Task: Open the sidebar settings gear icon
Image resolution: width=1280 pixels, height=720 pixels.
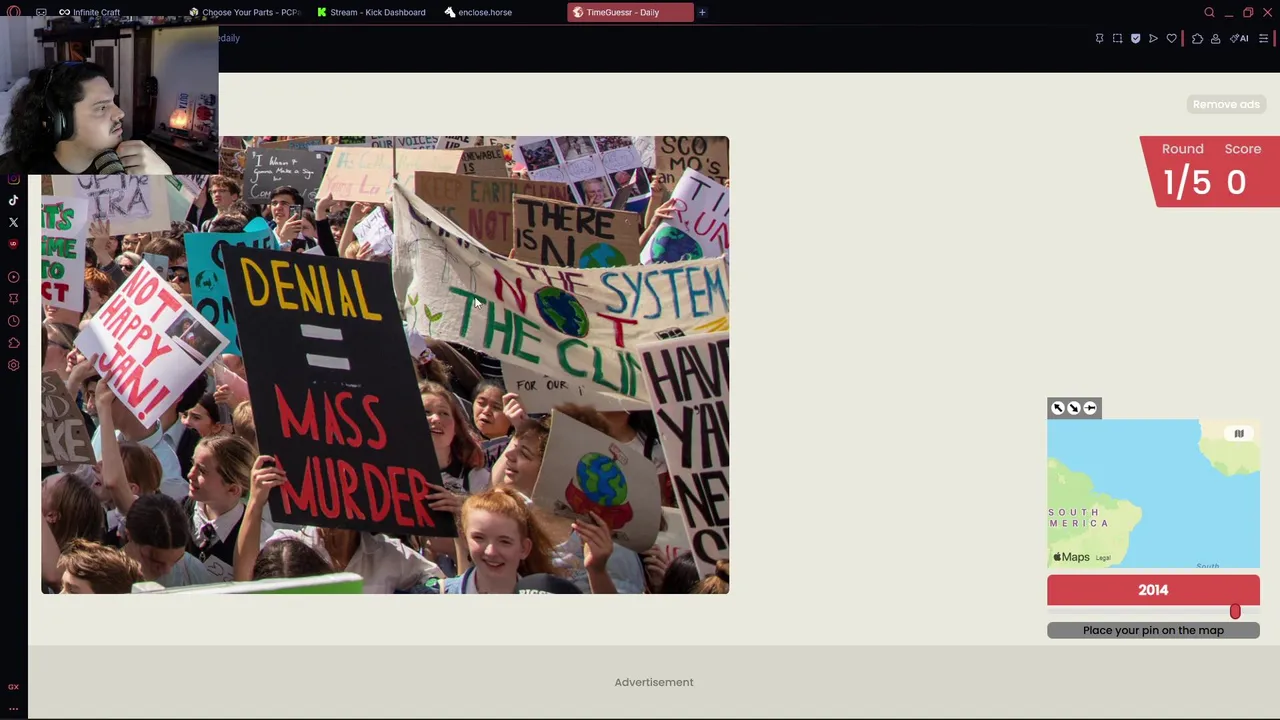Action: coord(13,365)
